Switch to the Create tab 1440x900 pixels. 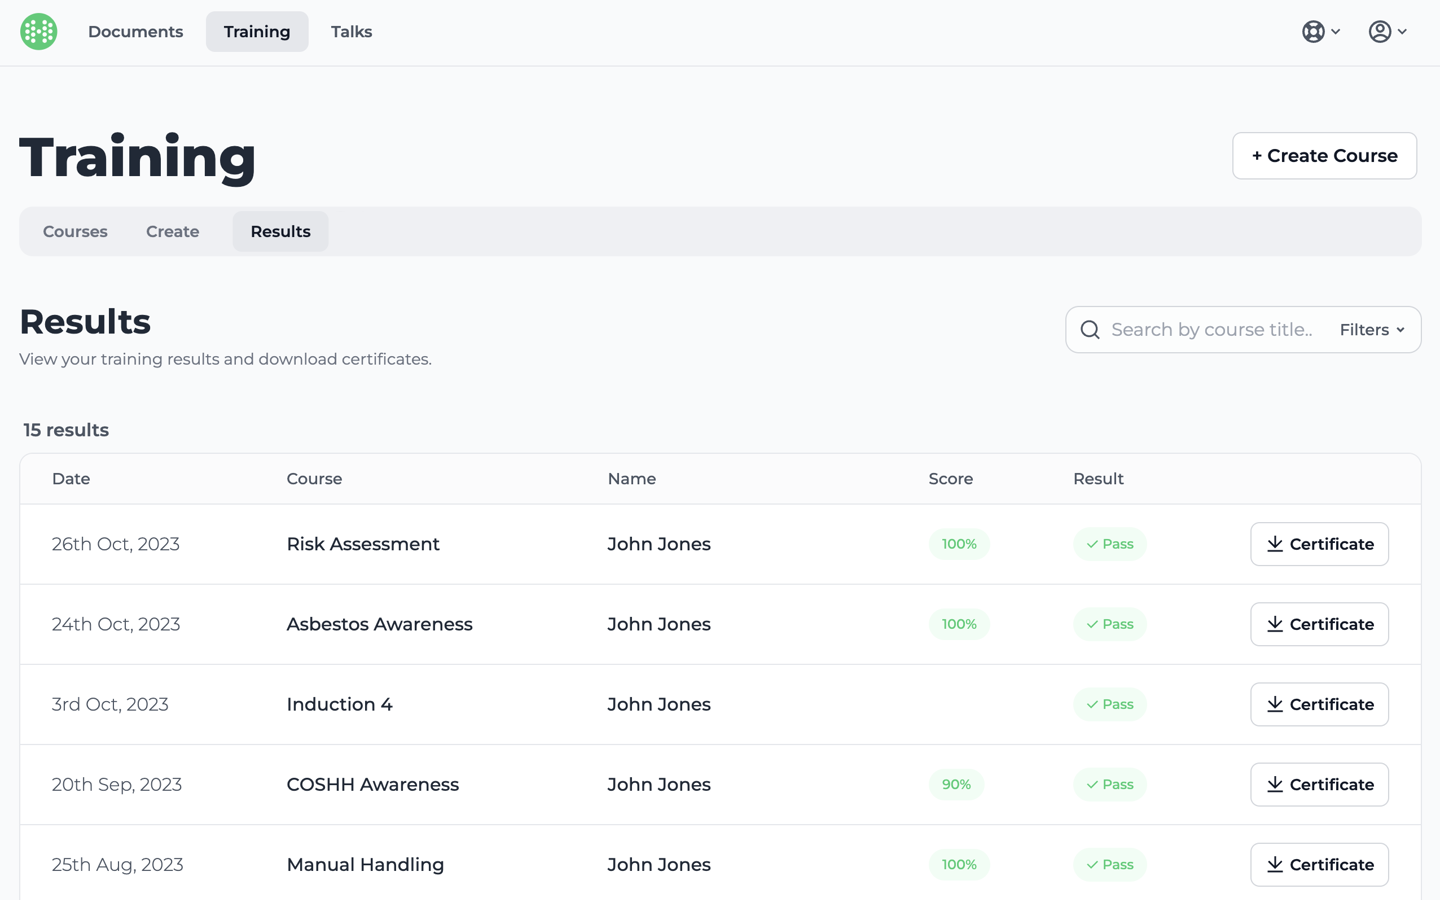(172, 232)
